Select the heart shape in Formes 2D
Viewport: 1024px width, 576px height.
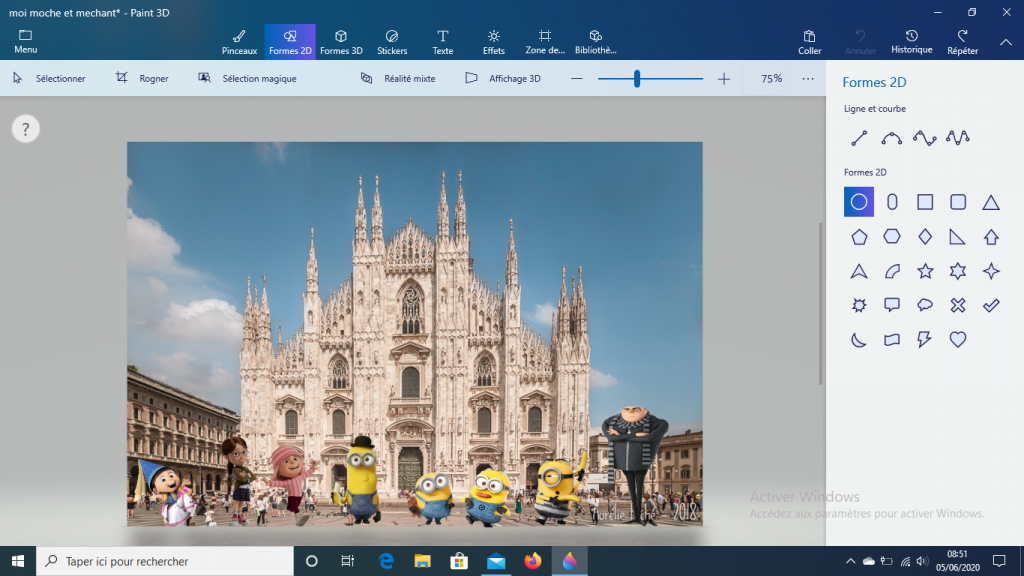tap(958, 340)
